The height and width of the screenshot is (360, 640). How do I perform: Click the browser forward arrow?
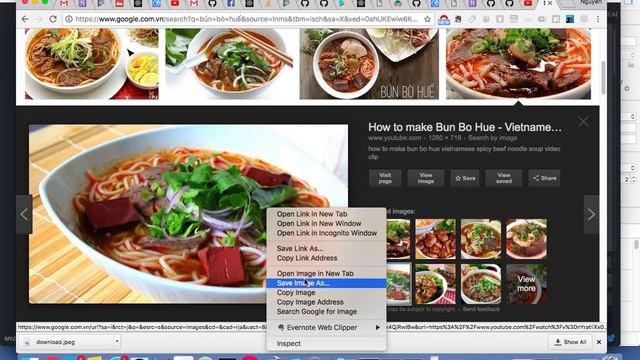39,19
